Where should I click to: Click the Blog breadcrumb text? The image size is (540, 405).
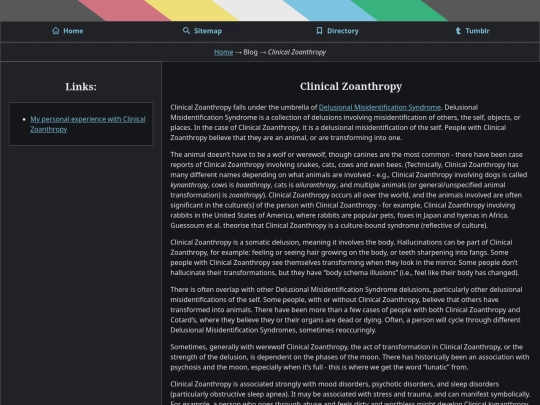(250, 52)
